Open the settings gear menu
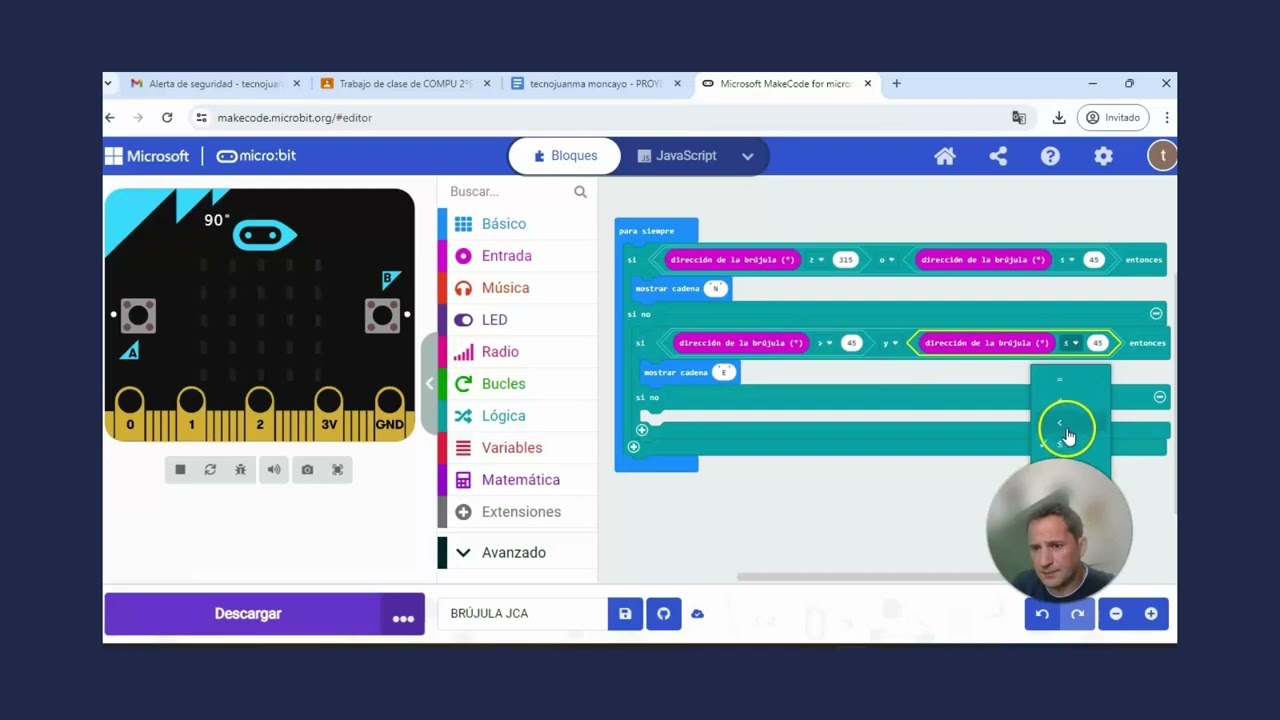1280x720 pixels. tap(1103, 156)
